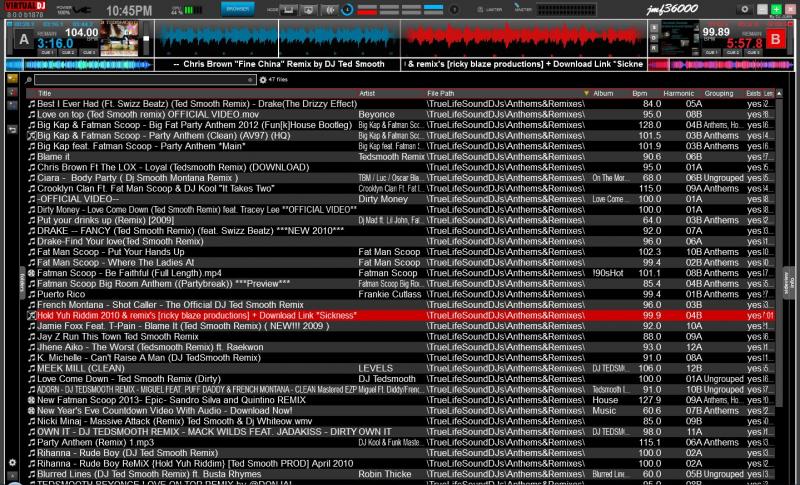Click Artist cell 'Frankie Cutlass'
This screenshot has height=485, width=800.
click(390, 294)
